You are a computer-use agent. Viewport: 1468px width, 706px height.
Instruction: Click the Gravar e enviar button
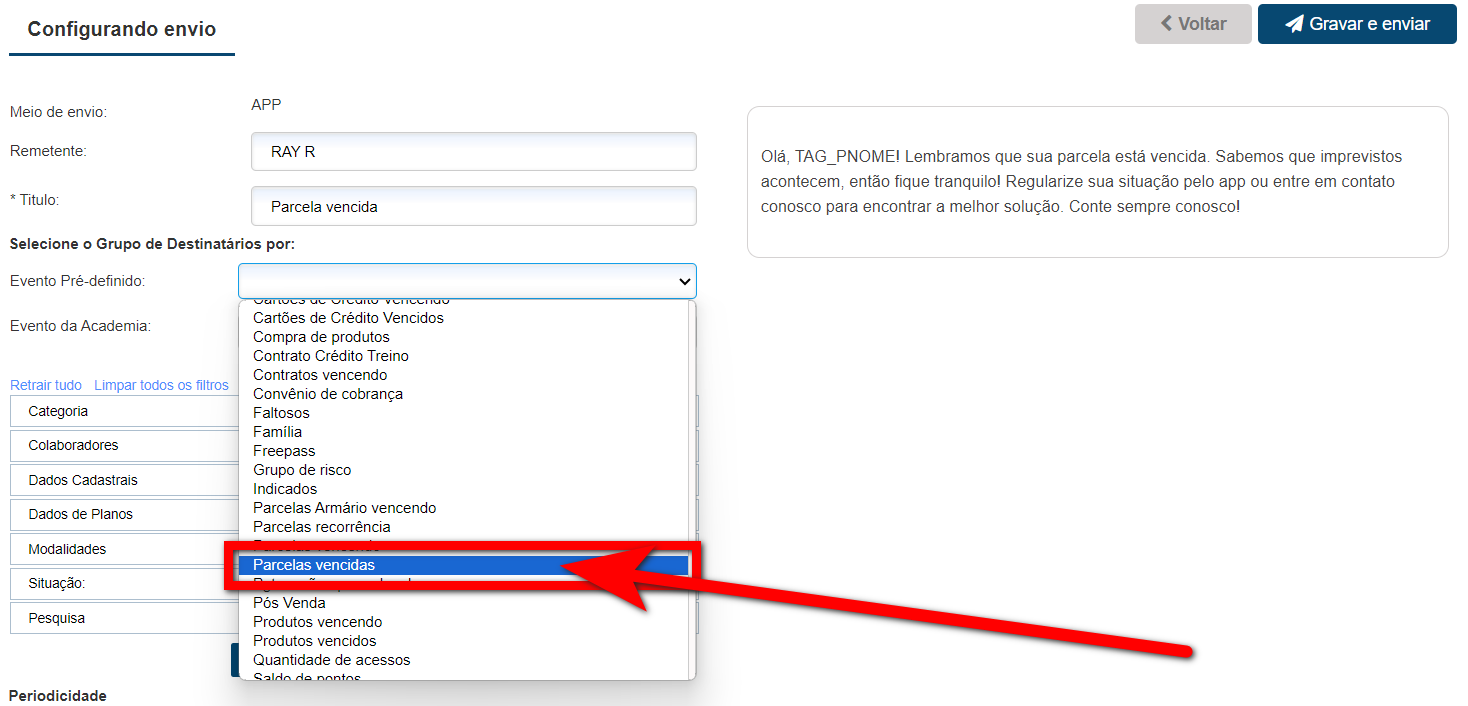1356,24
